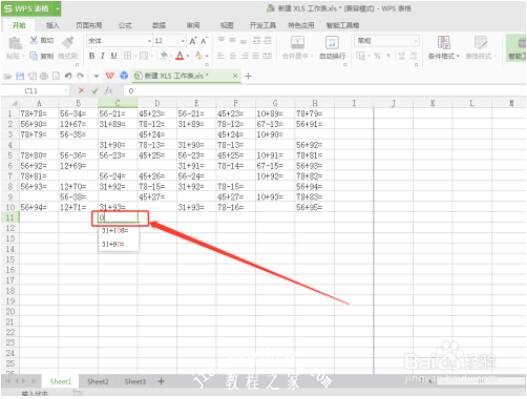The image size is (527, 399).
Task: Toggle right horizontal alignment
Action: (245, 55)
